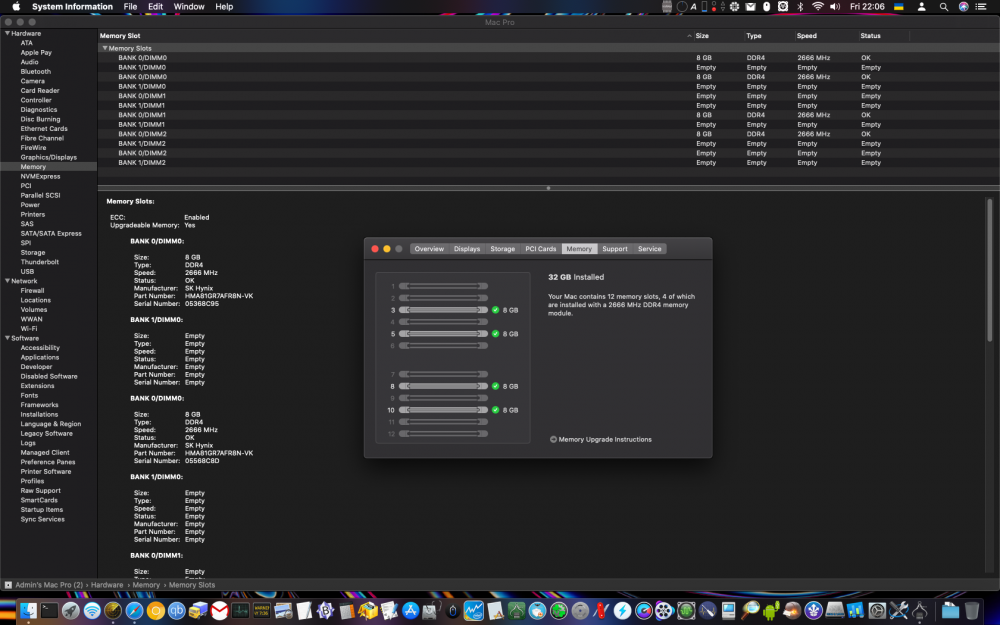Switch to the Storage tab
Screen dimensions: 1000x625
(503, 249)
